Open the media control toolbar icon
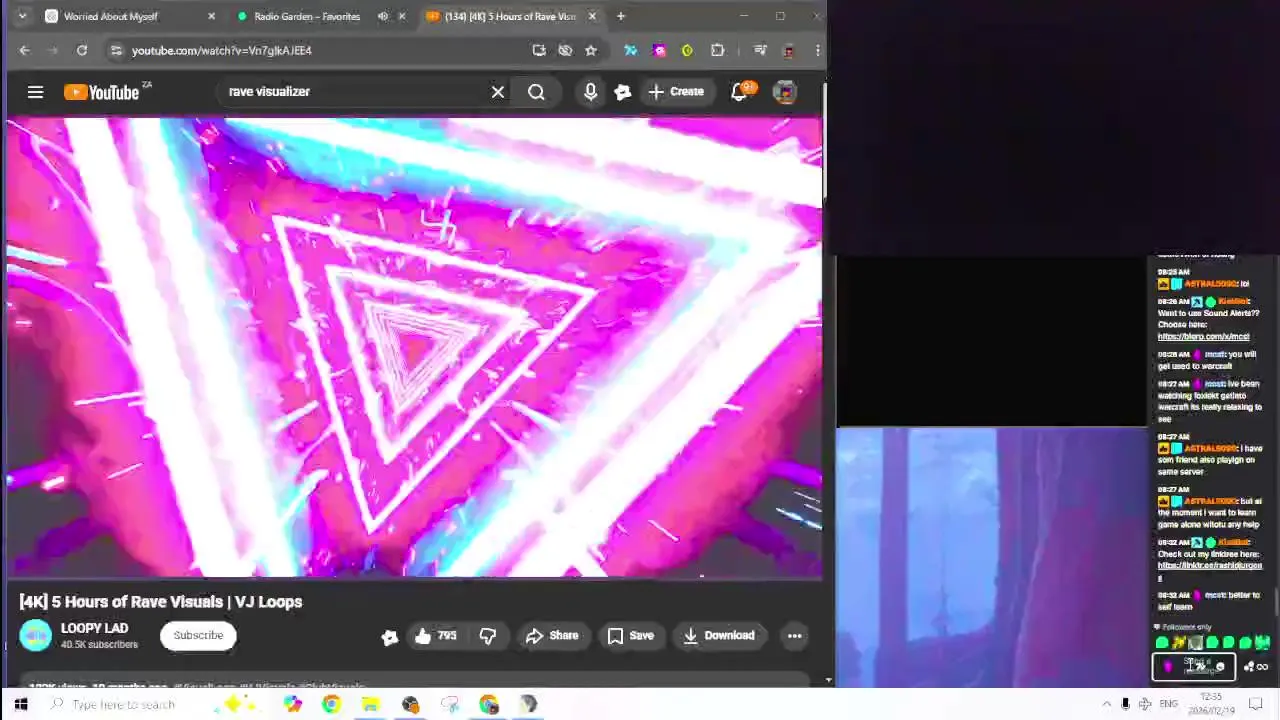This screenshot has height=720, width=1280. (760, 50)
